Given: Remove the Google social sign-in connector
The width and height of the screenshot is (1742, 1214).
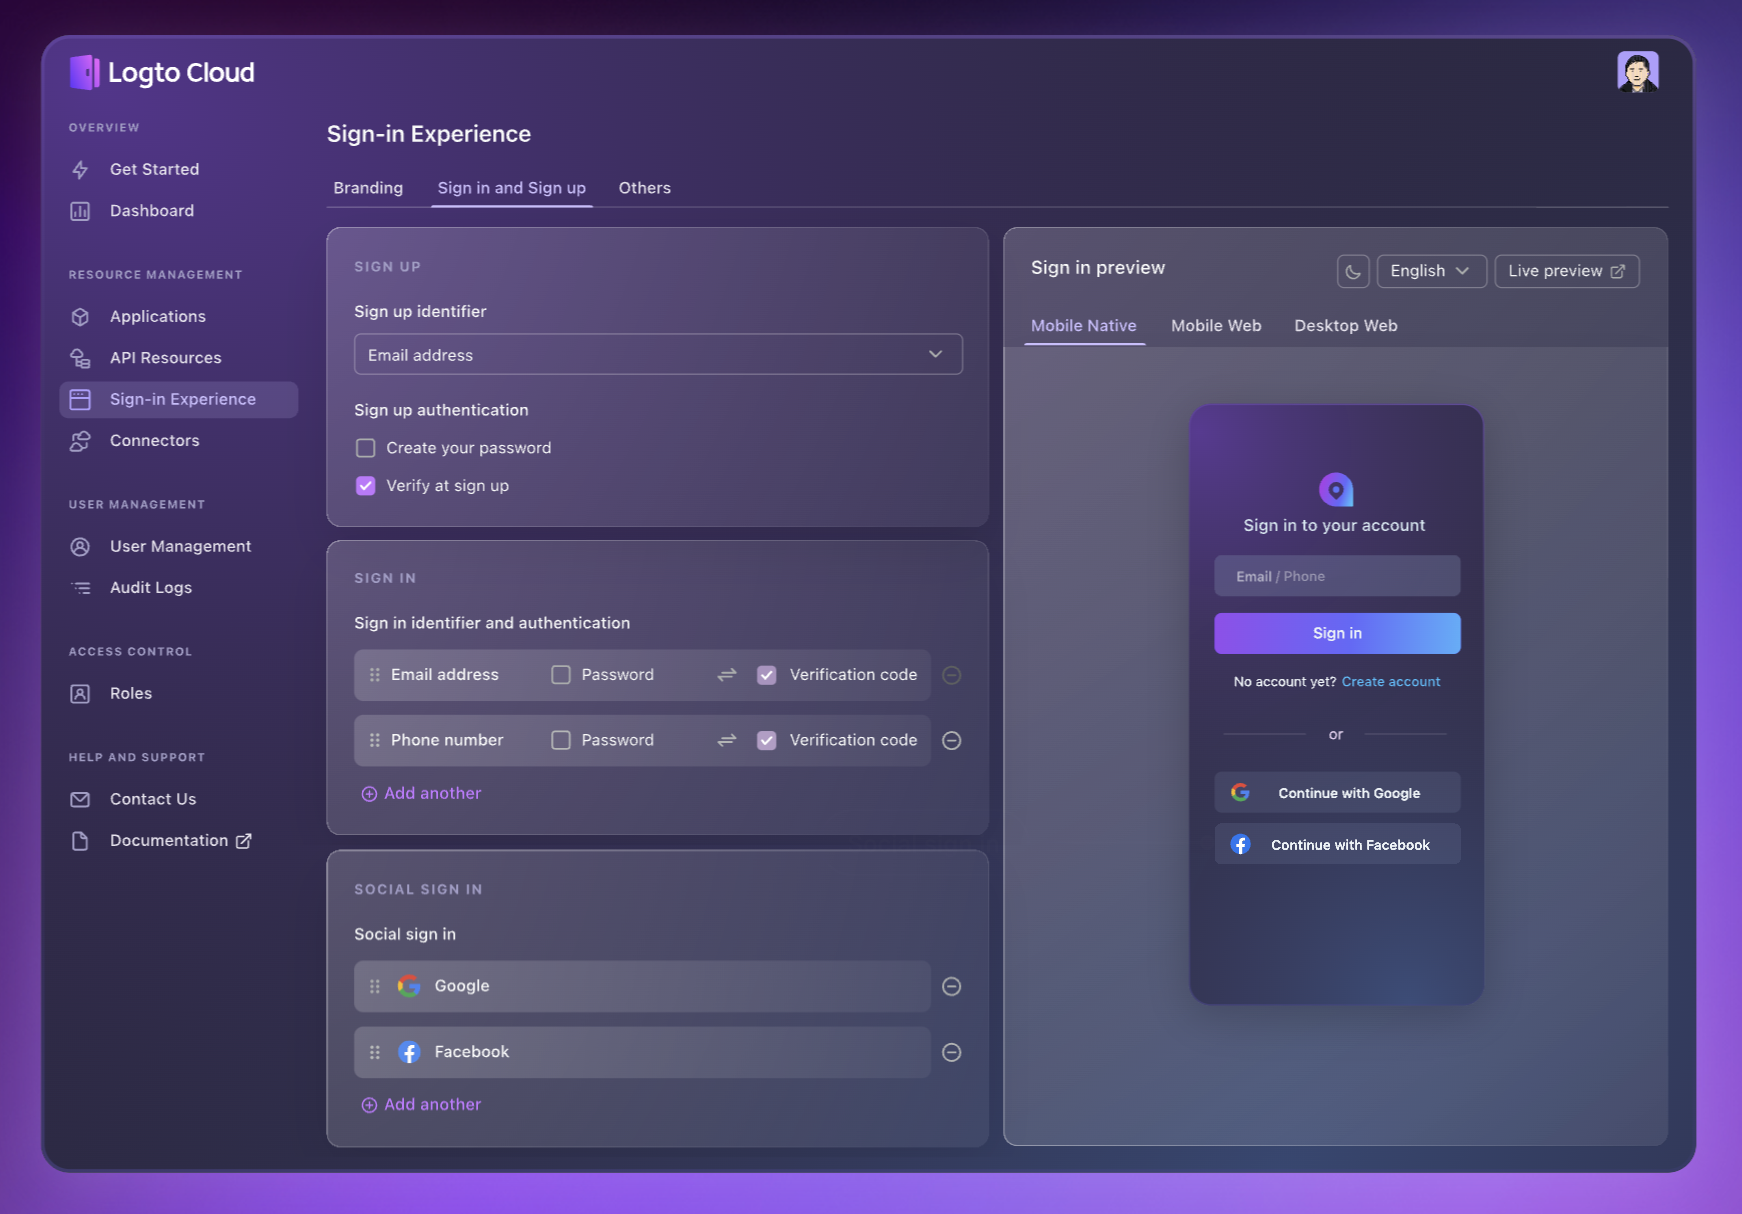Looking at the screenshot, I should coord(951,987).
